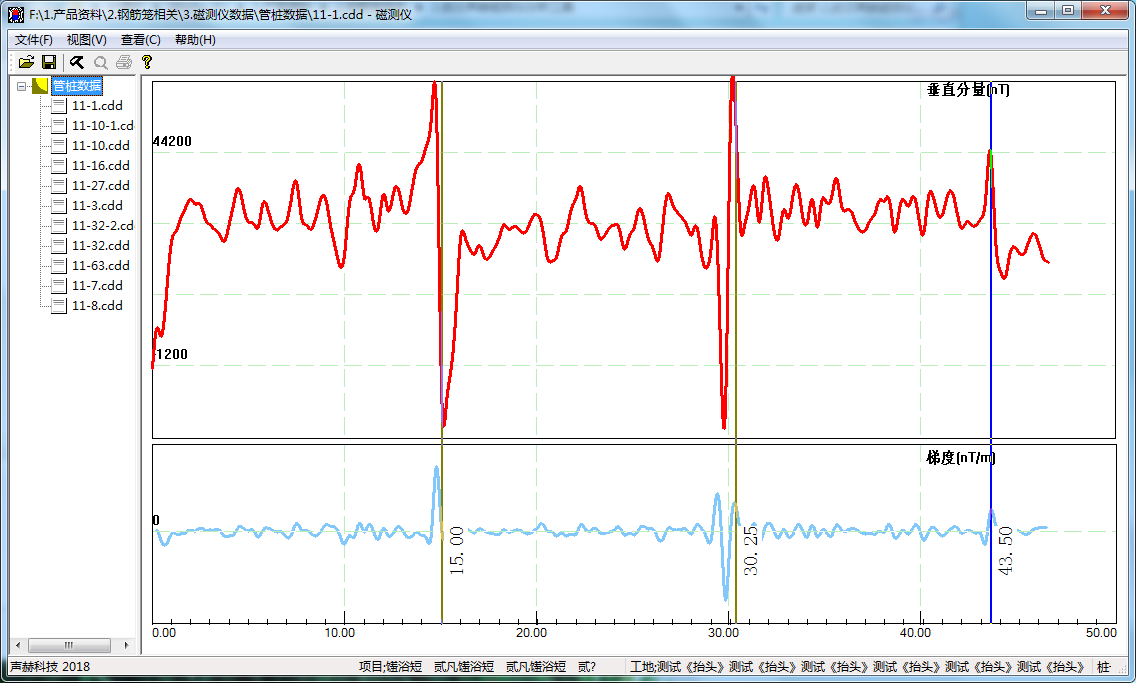Click the Open file toolbar icon
The width and height of the screenshot is (1136, 683).
coord(26,62)
